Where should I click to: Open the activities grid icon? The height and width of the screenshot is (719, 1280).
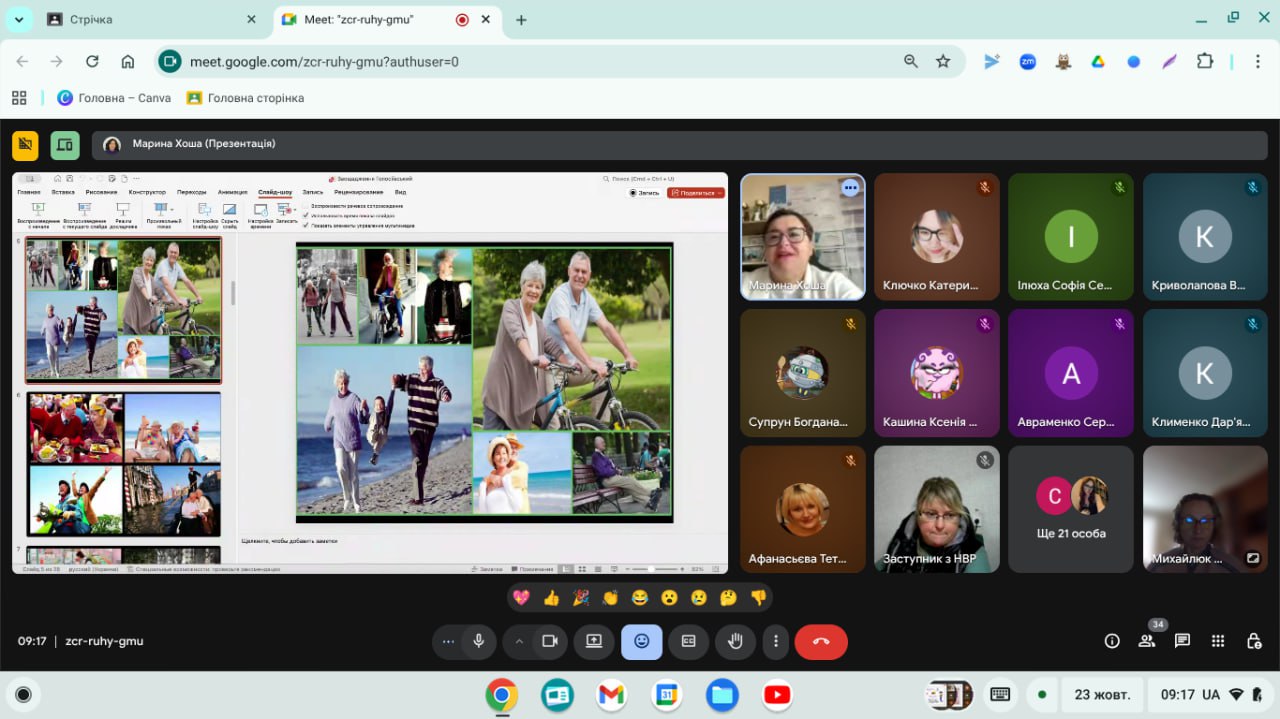(x=1218, y=641)
